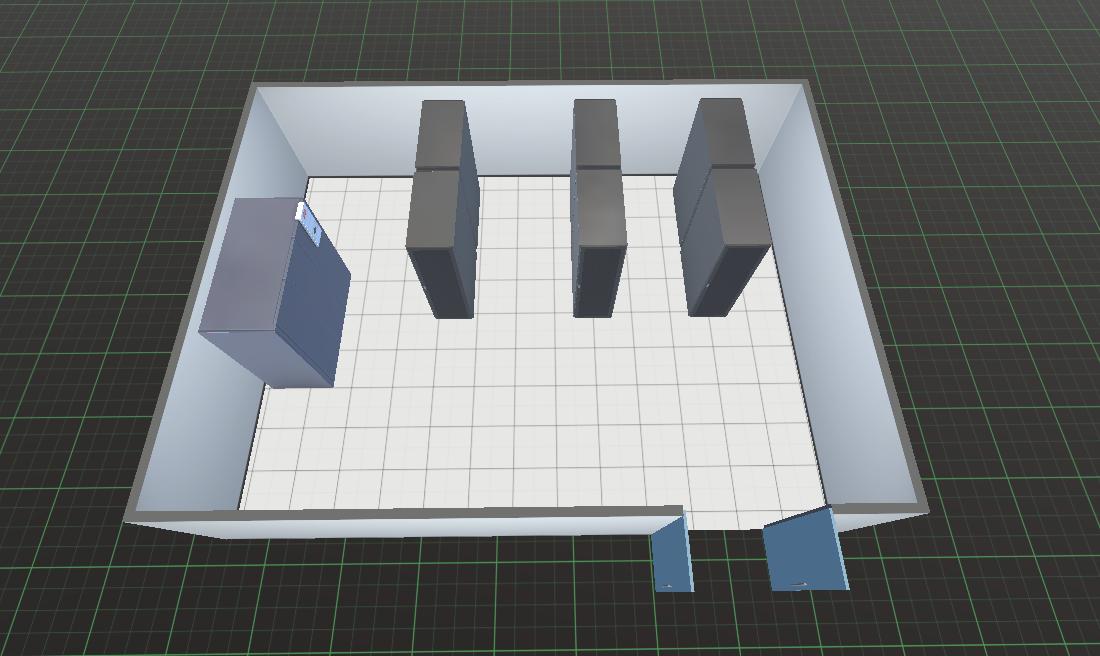Click the small control panel on the large cabinet
Screen dimensions: 1100x656
[x=314, y=229]
